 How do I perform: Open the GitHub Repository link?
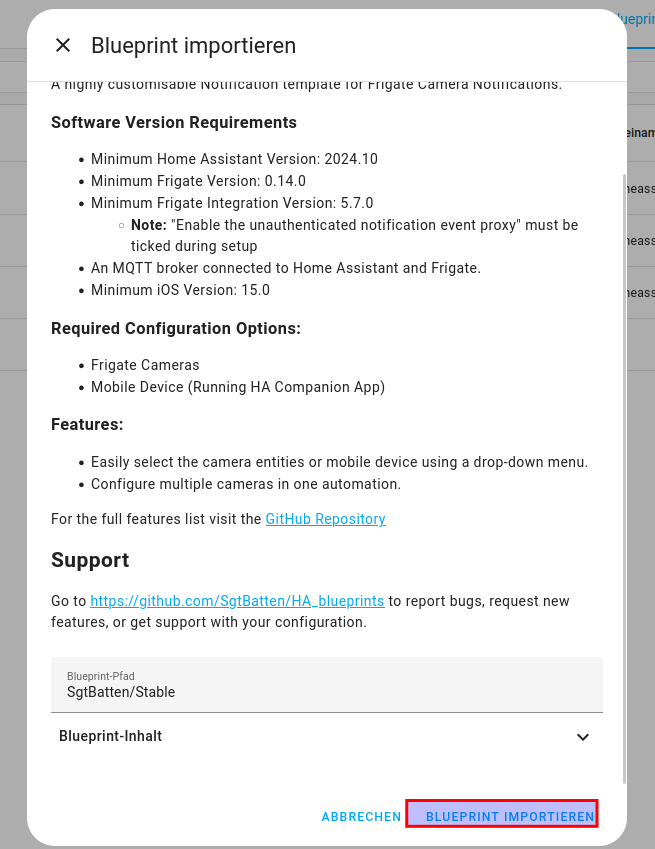(325, 519)
